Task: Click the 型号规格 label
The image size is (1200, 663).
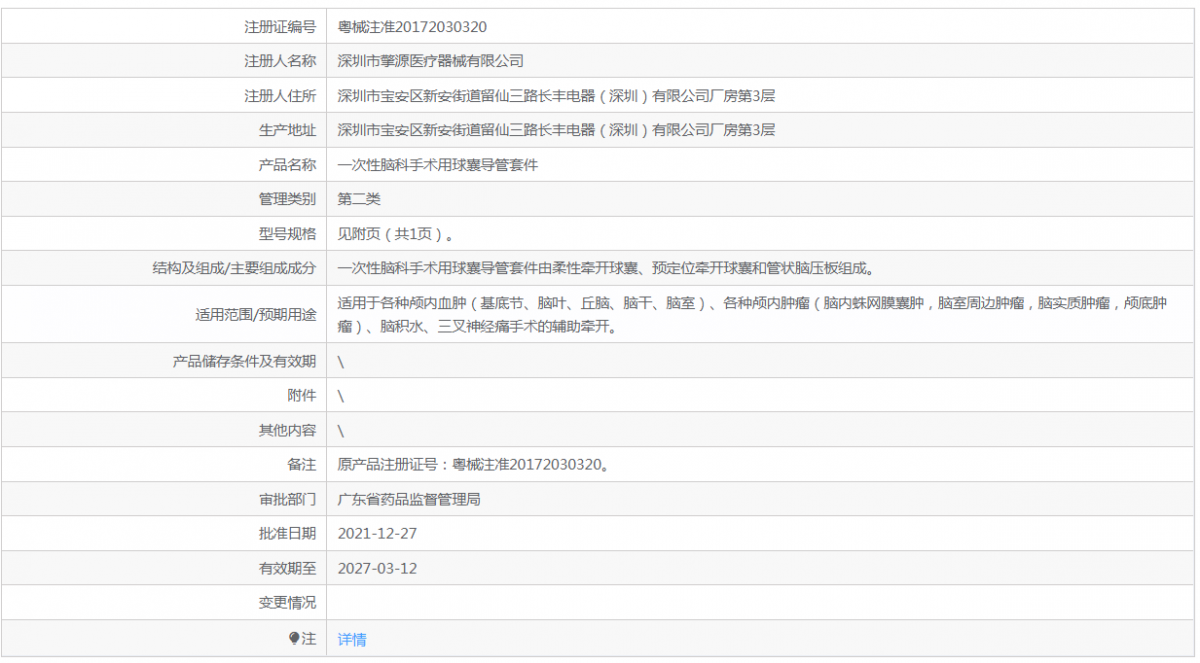Action: click(x=287, y=234)
